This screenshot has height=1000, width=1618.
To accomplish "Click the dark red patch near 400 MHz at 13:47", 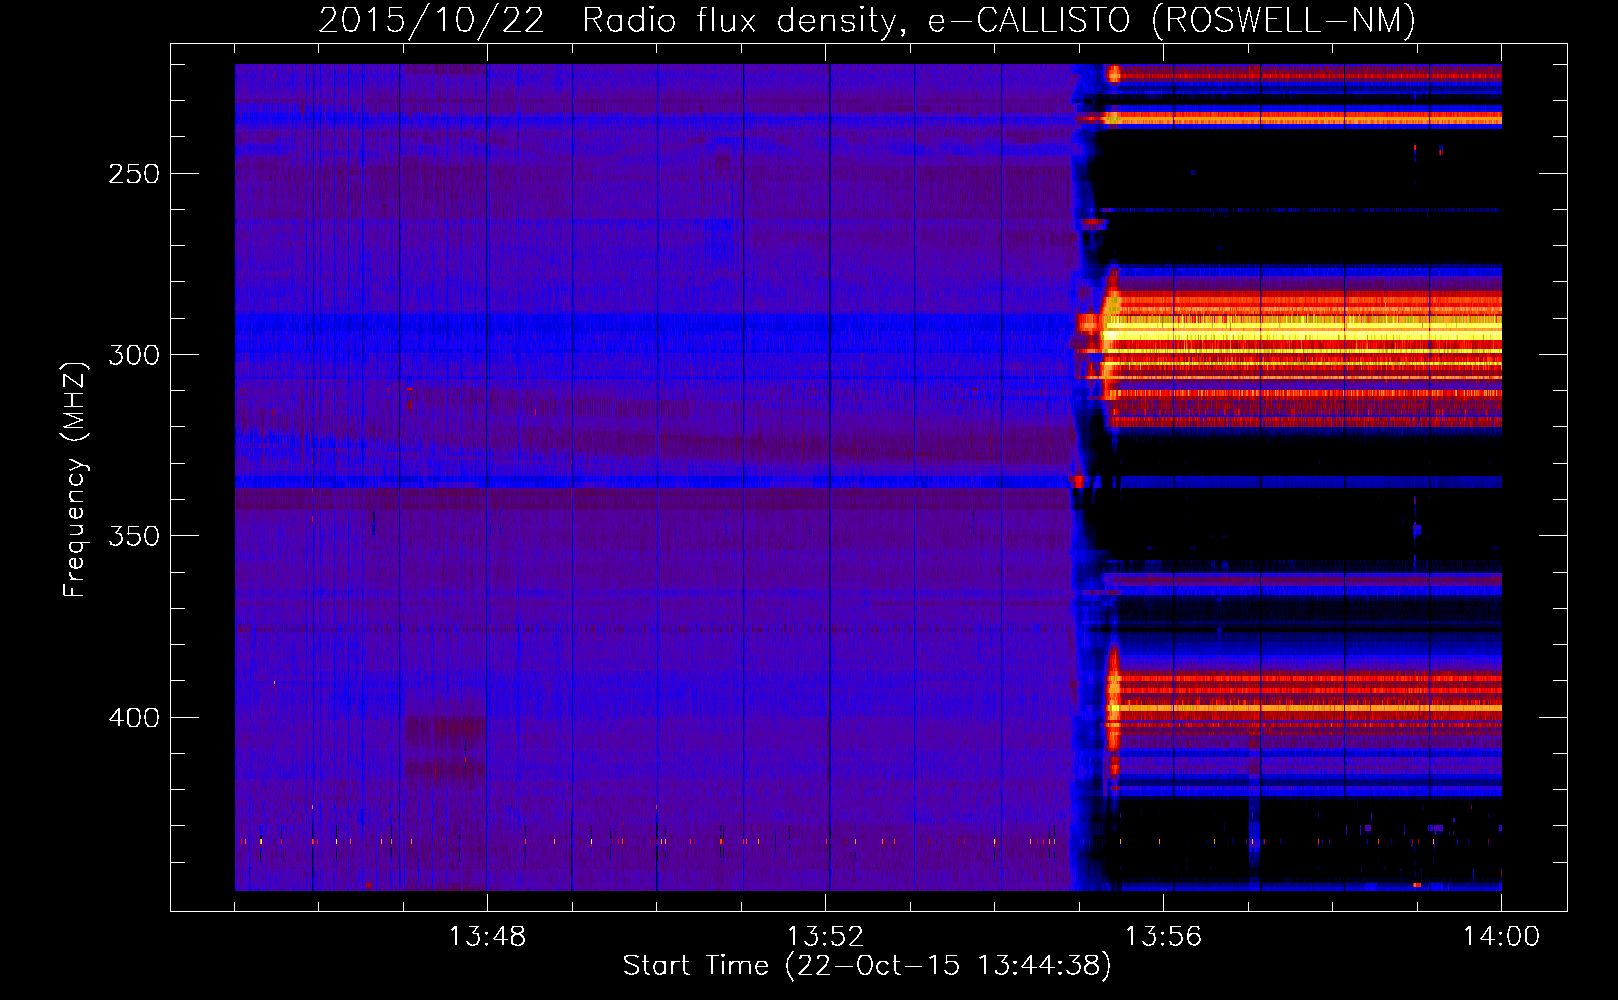I will [x=445, y=727].
